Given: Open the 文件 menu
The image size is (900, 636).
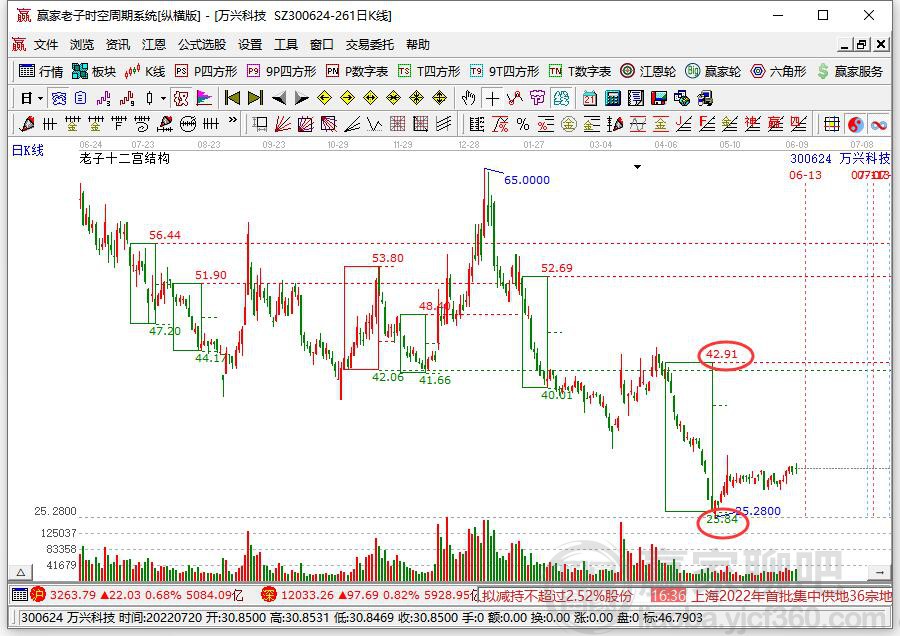Looking at the screenshot, I should coord(46,45).
